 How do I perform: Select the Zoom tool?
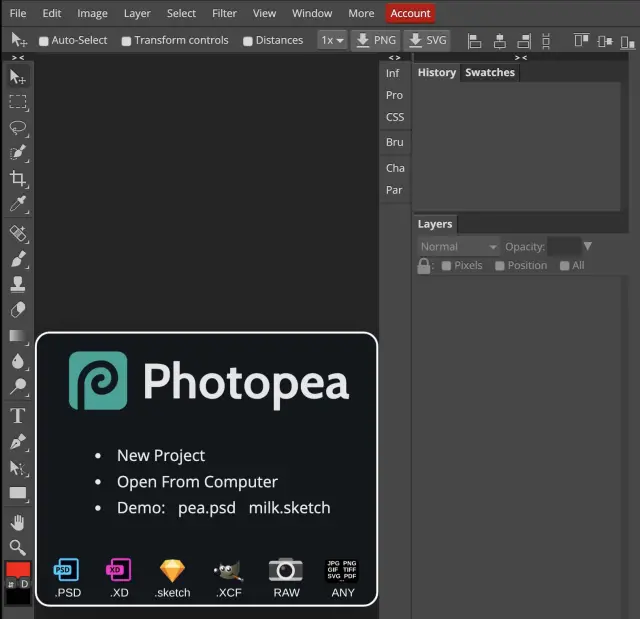18,547
